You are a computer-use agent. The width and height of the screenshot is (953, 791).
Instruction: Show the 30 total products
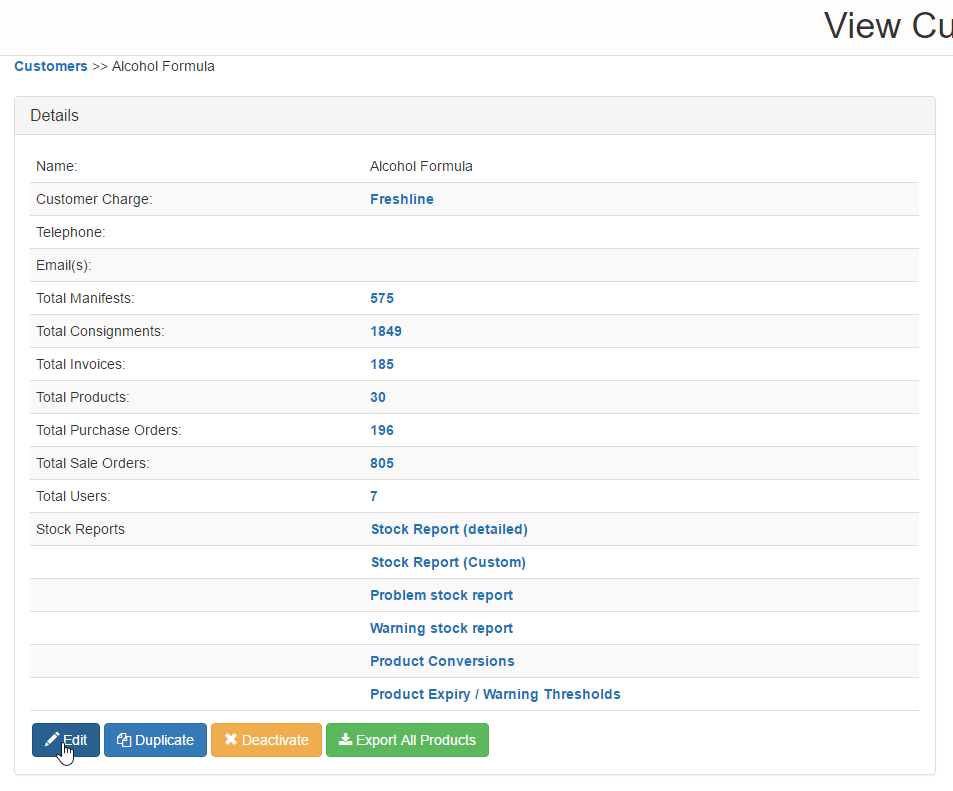pyautogui.click(x=378, y=397)
